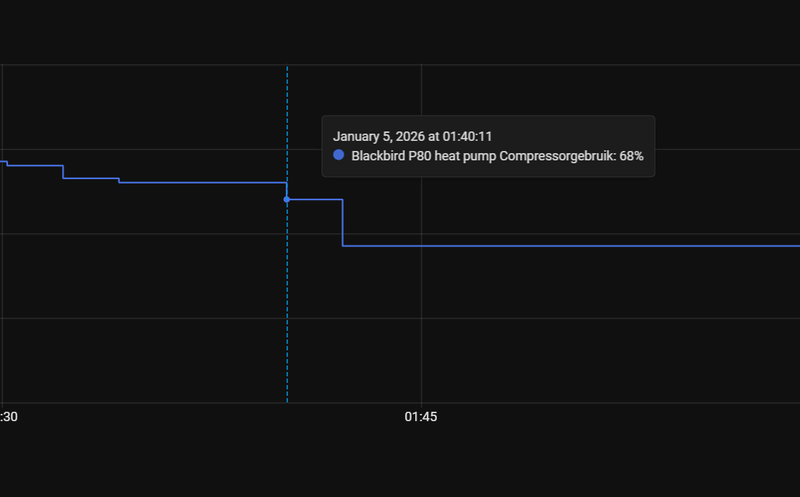Click the 68% value in the tooltip
The height and width of the screenshot is (497, 800).
[631, 156]
